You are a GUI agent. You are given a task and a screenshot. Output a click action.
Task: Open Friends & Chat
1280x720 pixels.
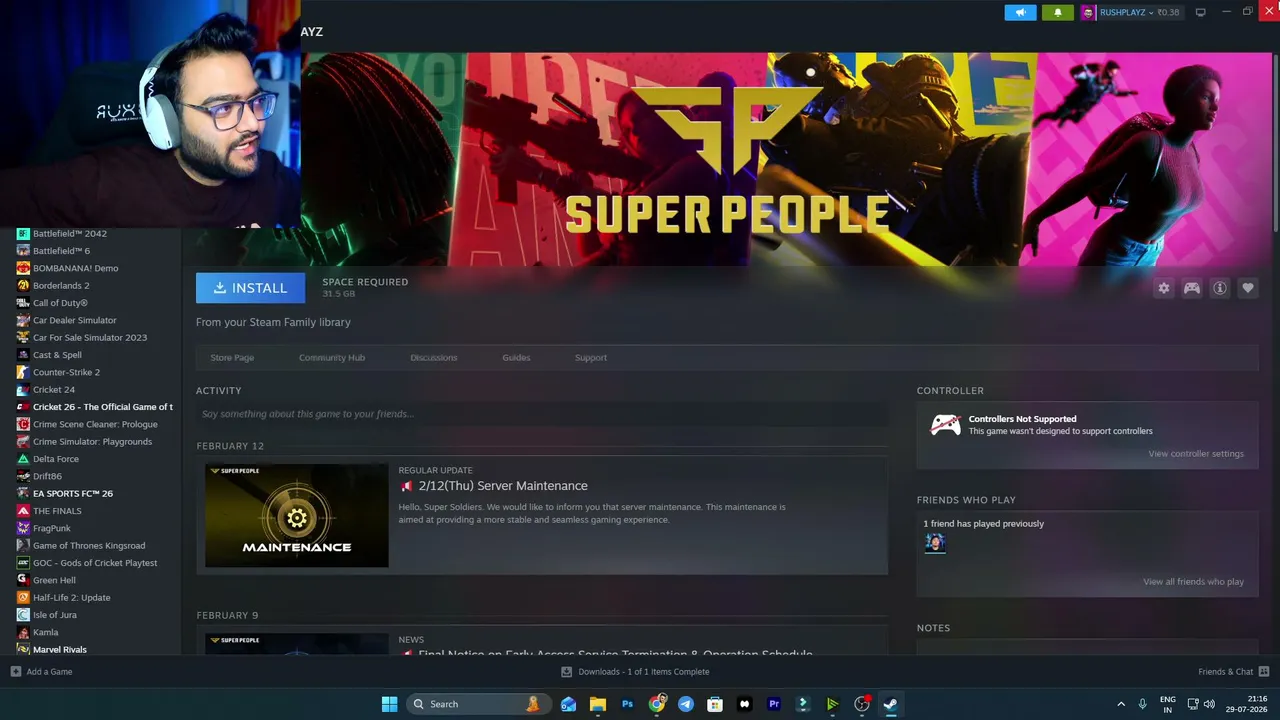[x=1234, y=672]
